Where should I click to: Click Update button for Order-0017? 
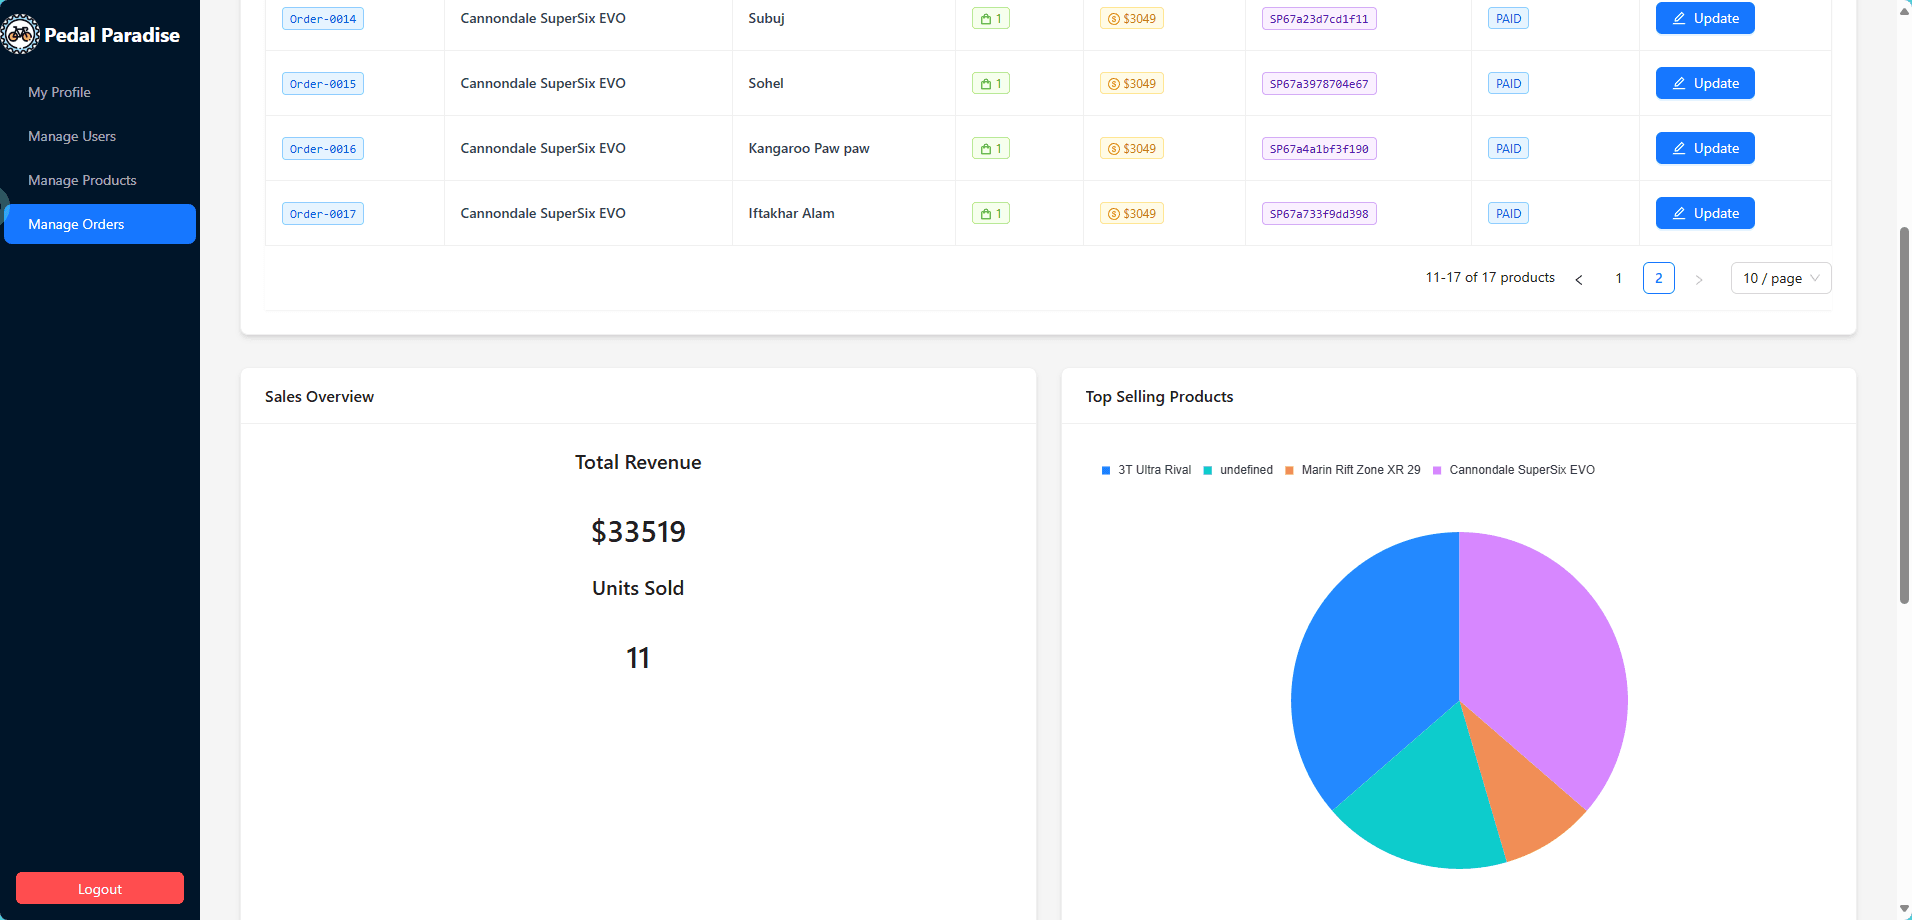pos(1704,213)
